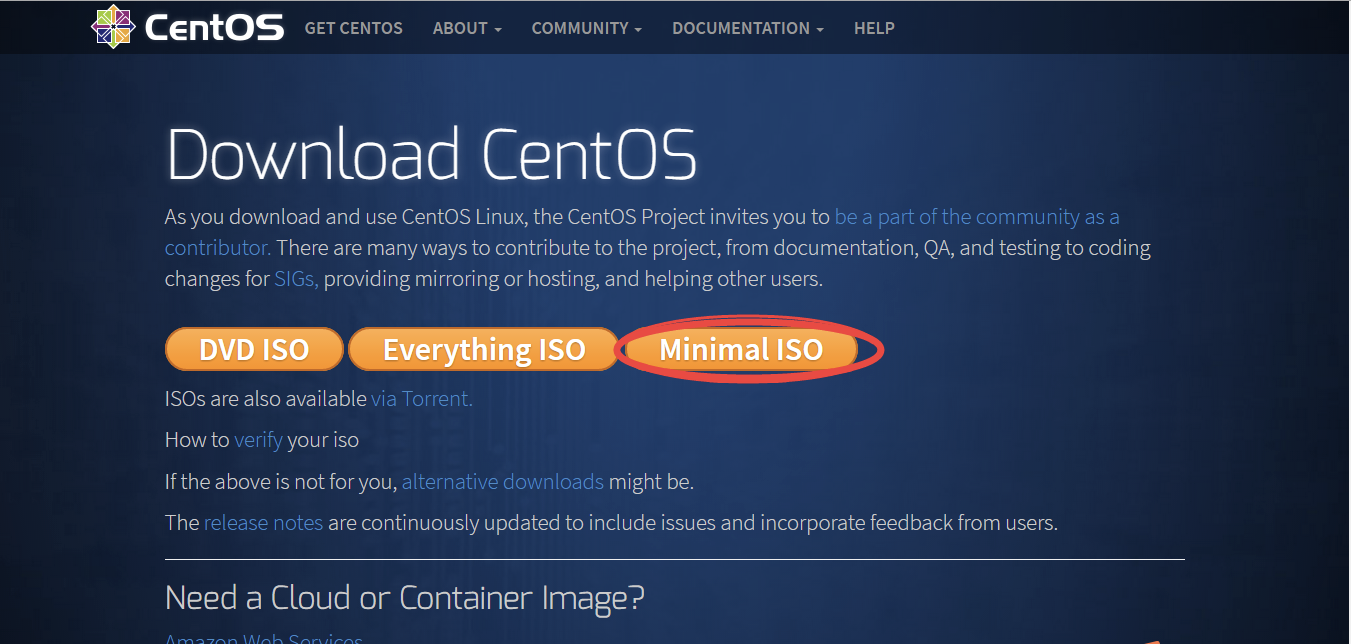
Task: Open the 'alternative downloads' link
Action: point(503,482)
